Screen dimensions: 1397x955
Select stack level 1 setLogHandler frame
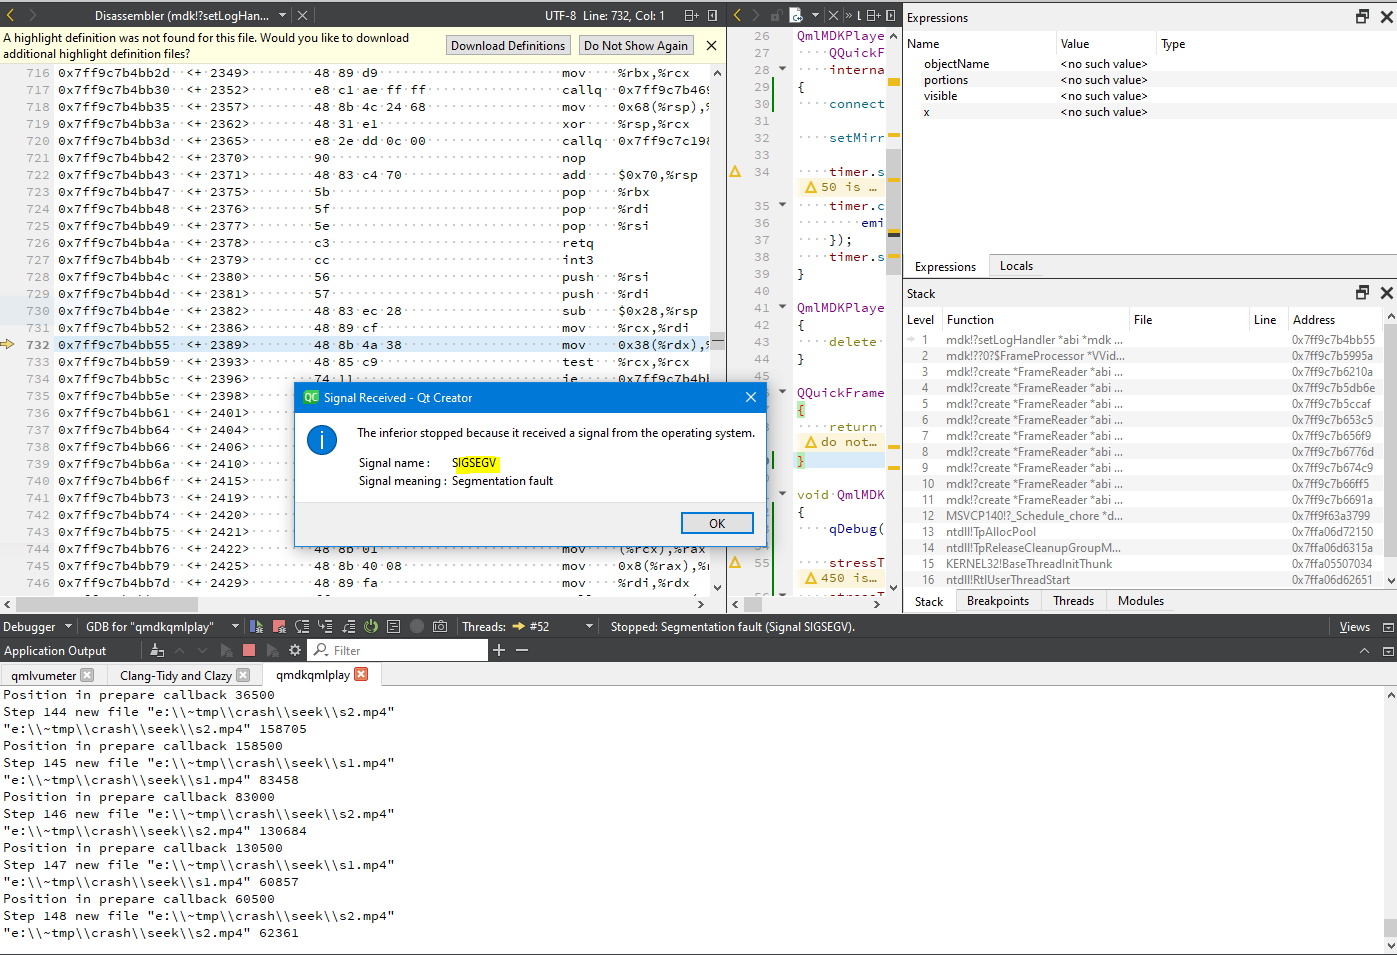pos(1143,340)
